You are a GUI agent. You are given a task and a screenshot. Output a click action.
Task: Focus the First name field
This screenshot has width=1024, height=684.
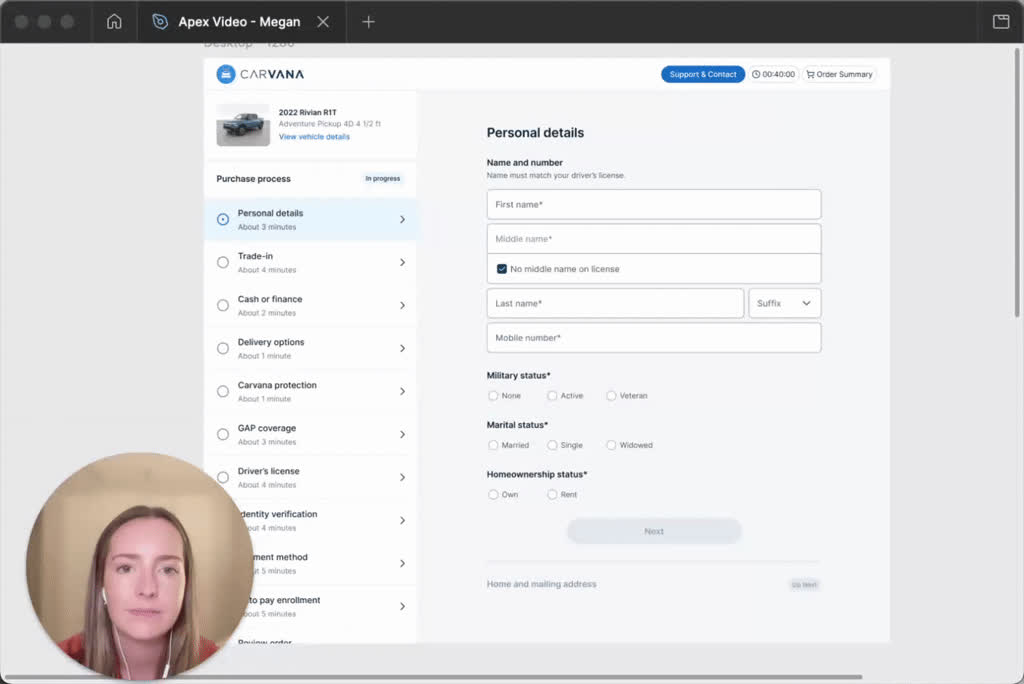[654, 204]
